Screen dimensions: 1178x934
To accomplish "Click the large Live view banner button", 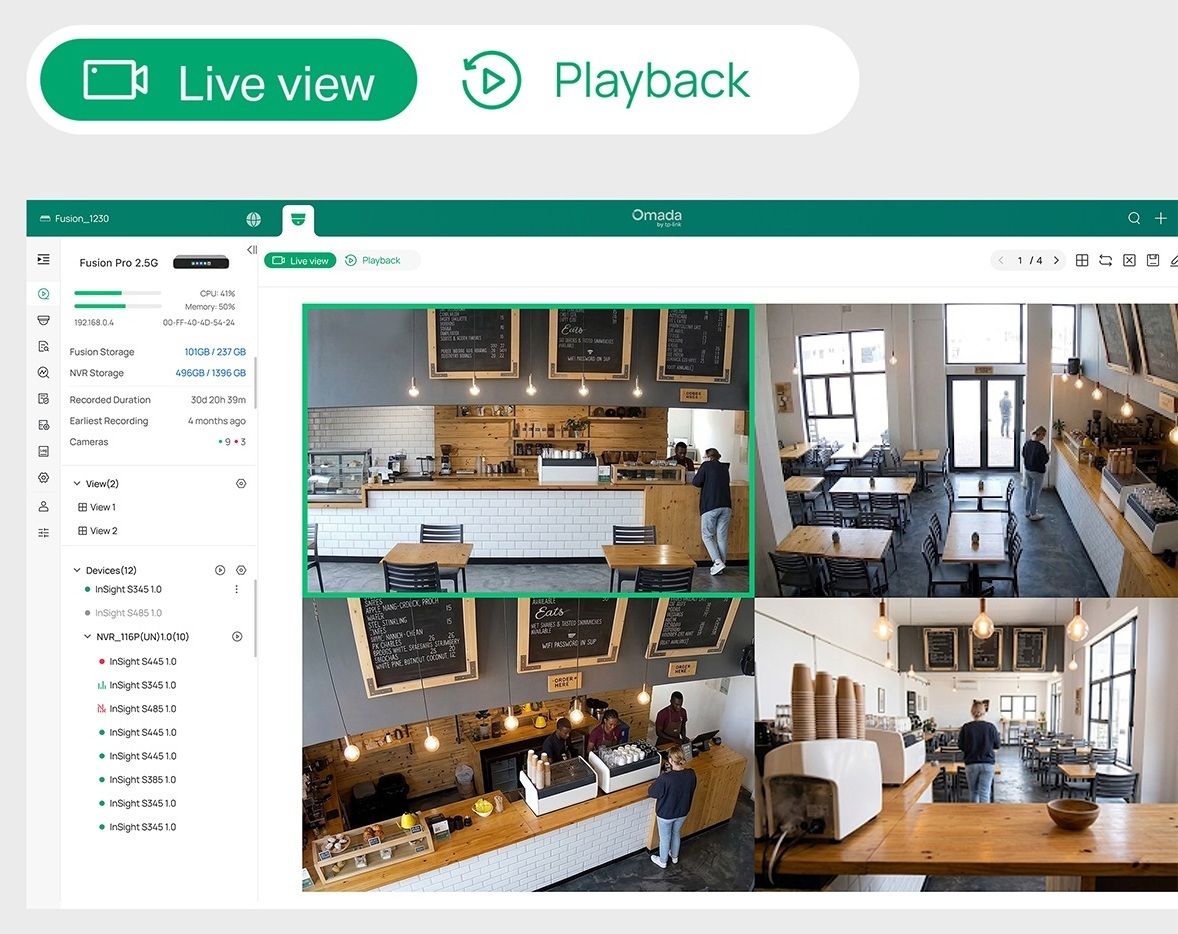I will coord(228,80).
